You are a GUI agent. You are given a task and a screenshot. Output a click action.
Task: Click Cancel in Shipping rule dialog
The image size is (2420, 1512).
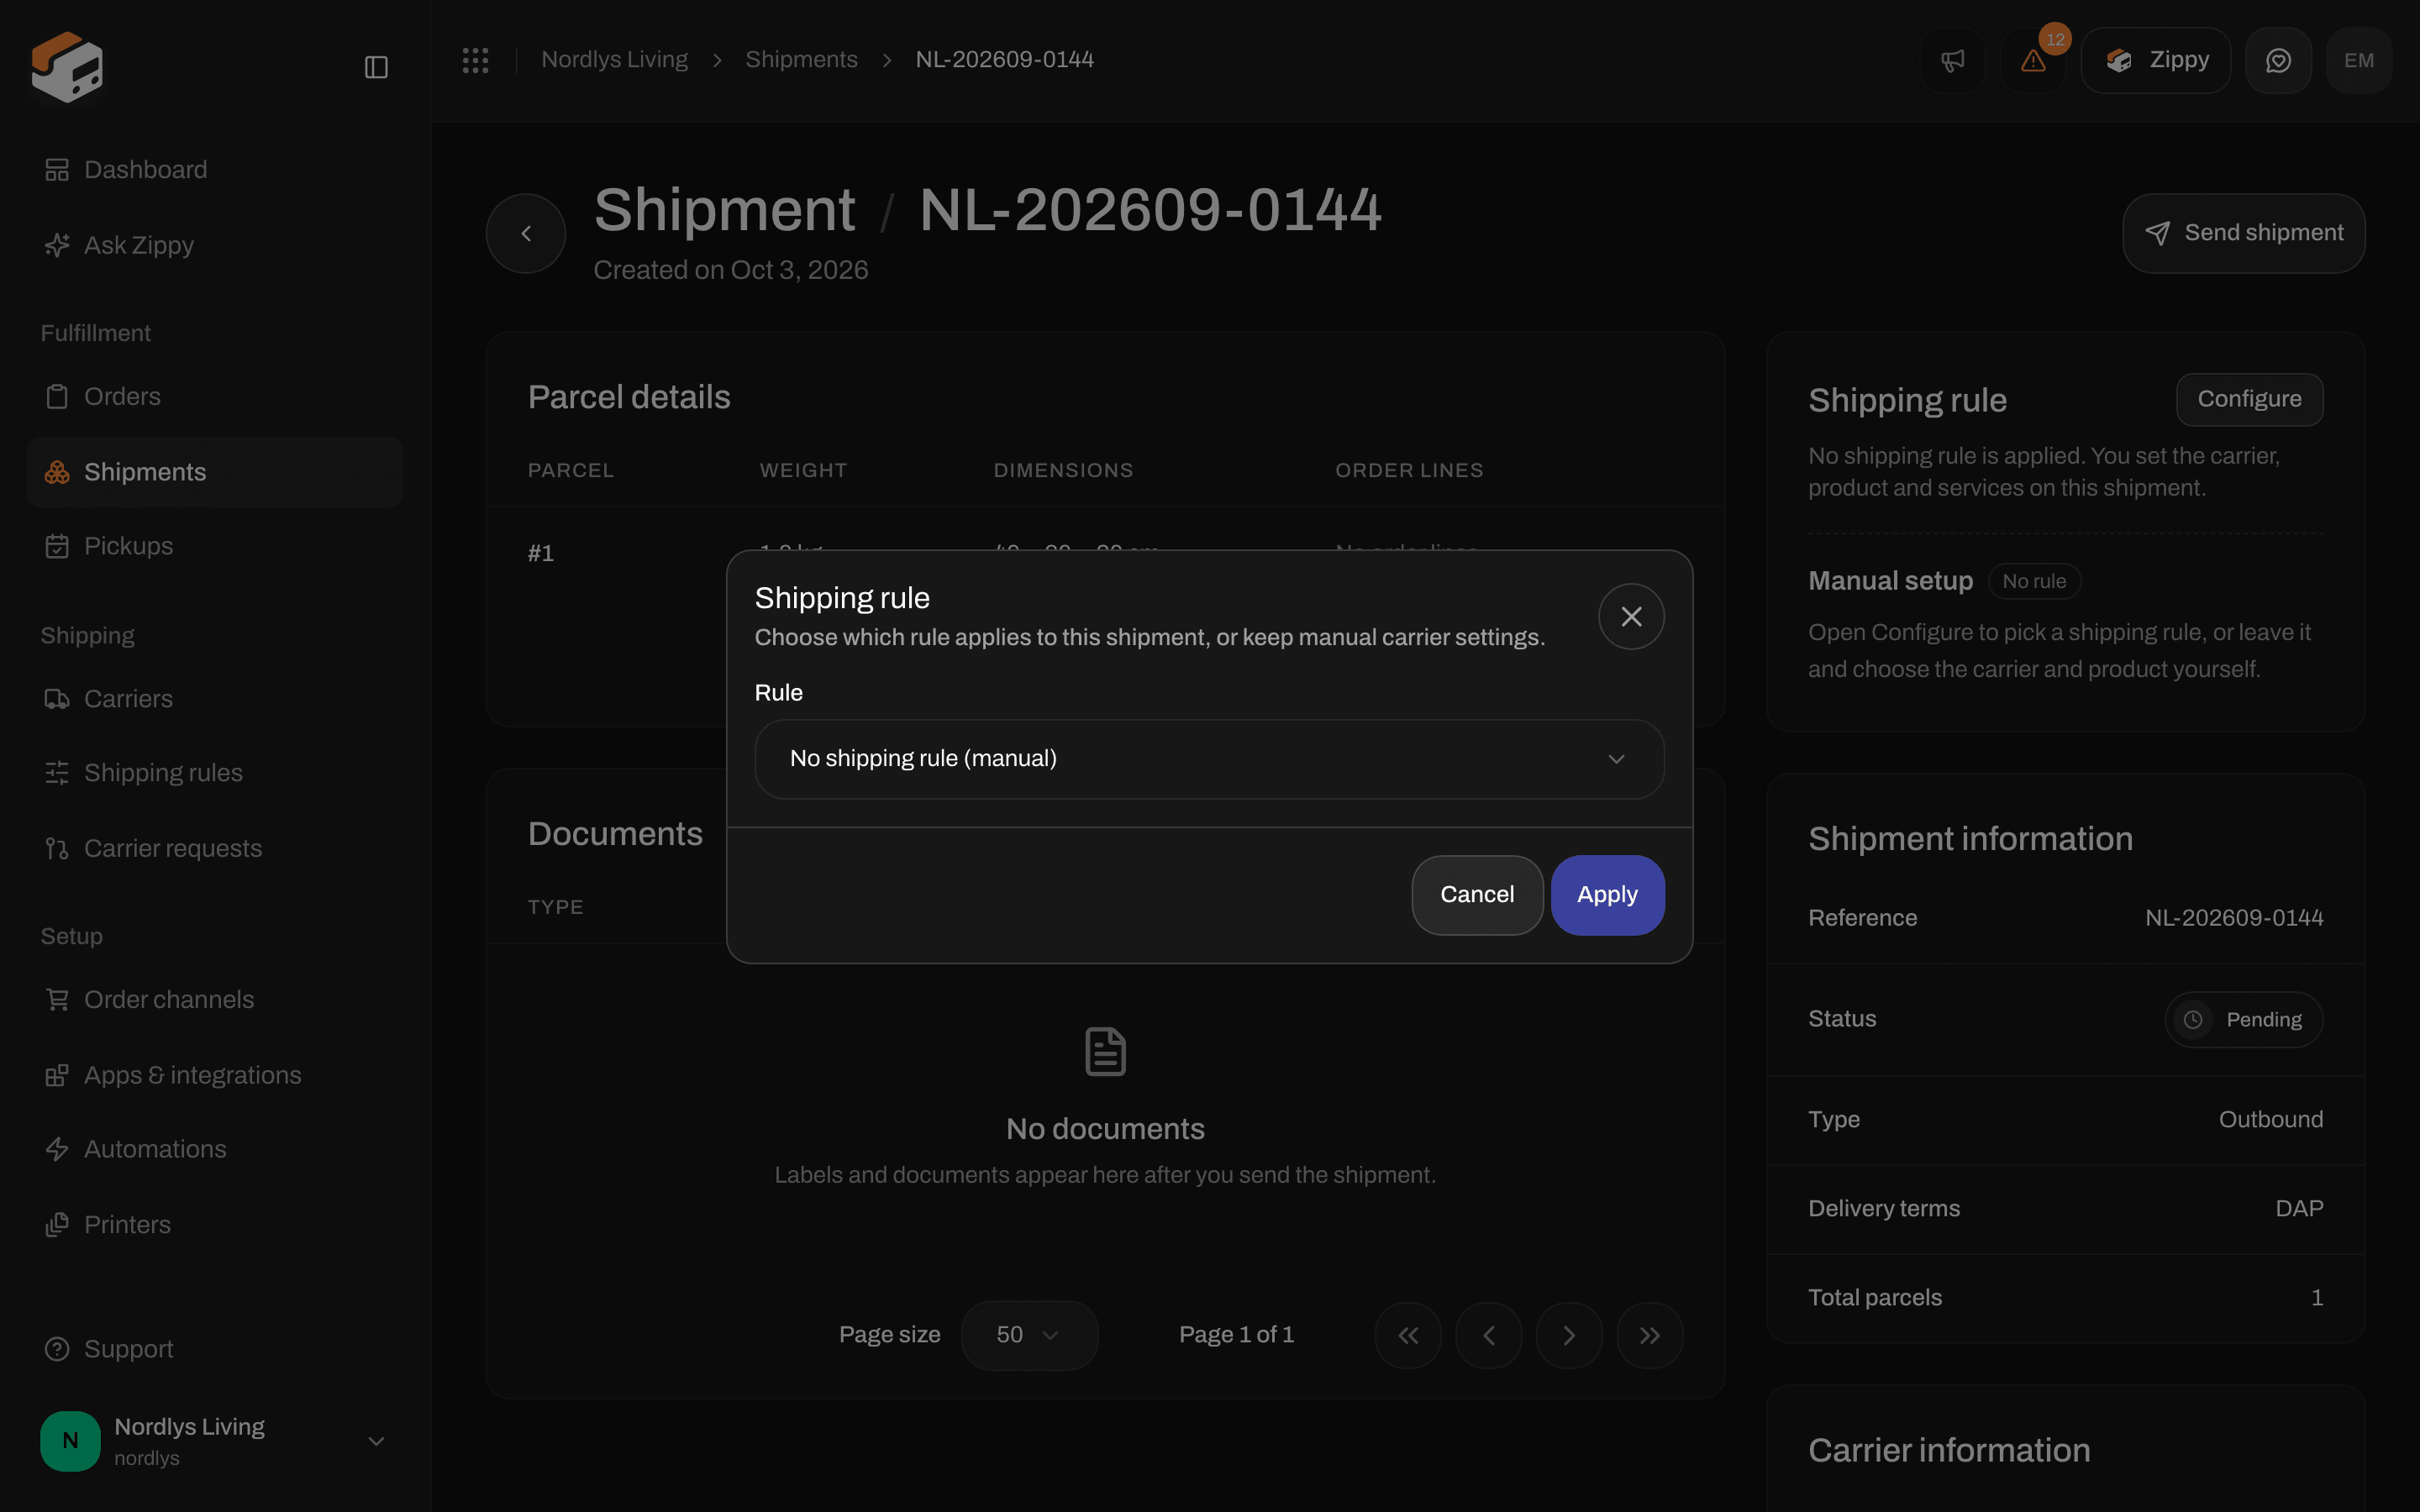(1477, 895)
